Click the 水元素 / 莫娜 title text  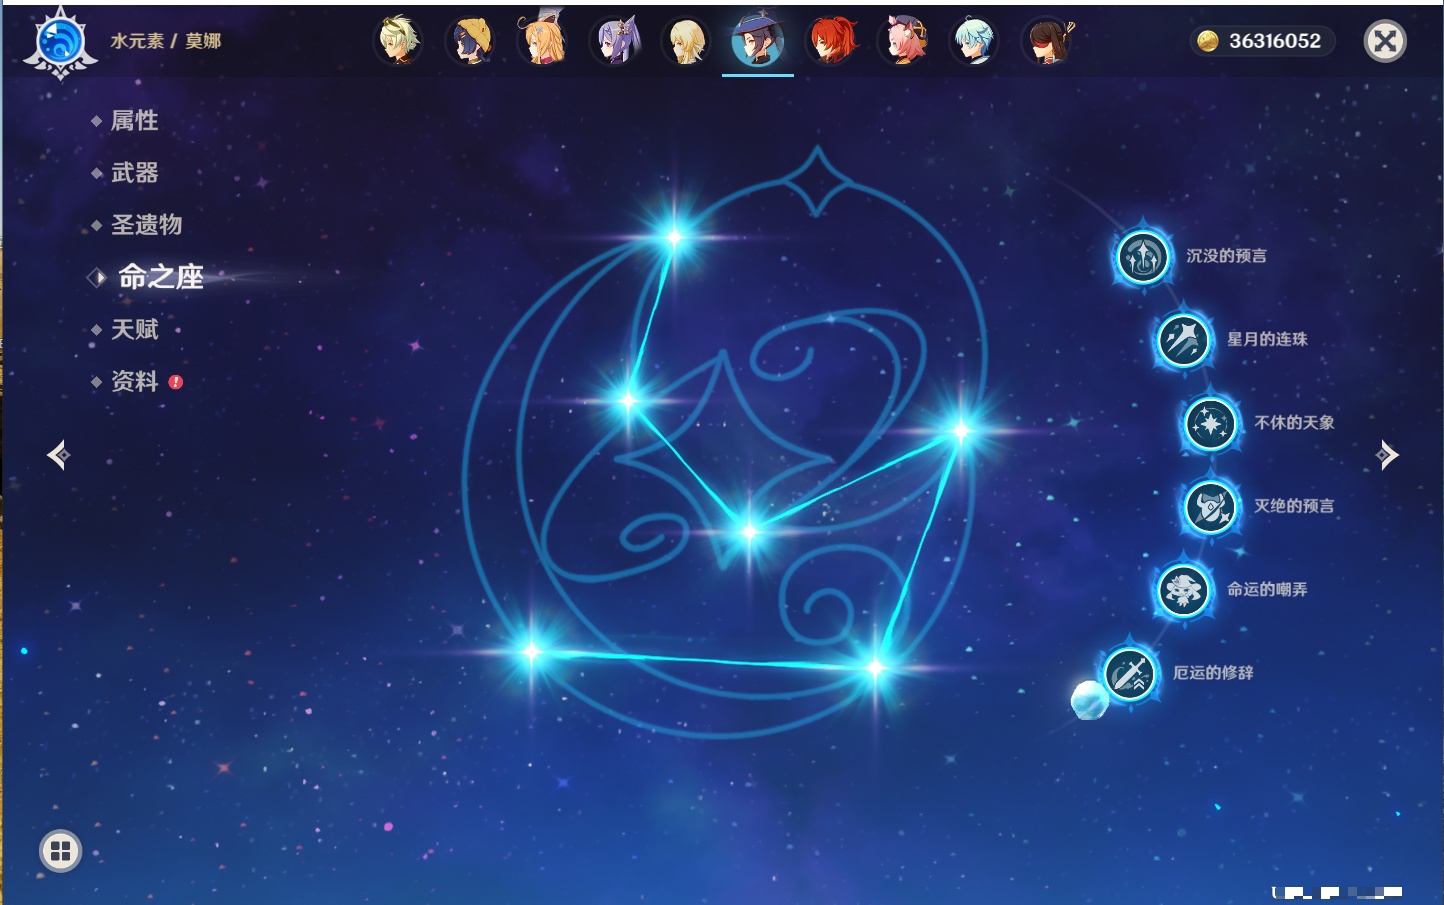[x=166, y=41]
